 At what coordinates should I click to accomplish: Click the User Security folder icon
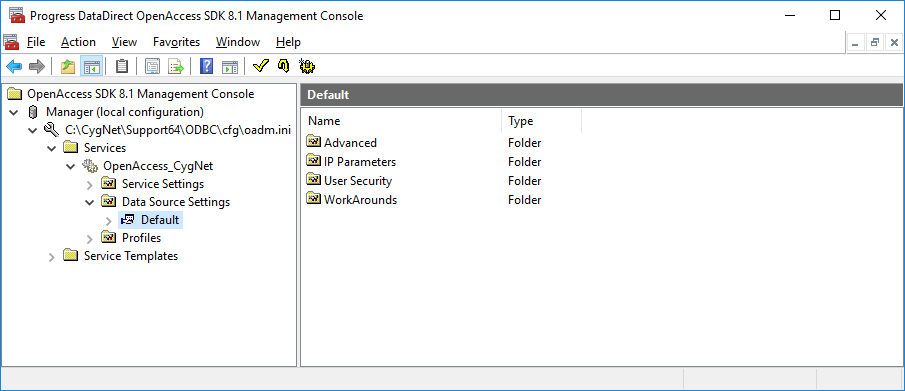313,180
